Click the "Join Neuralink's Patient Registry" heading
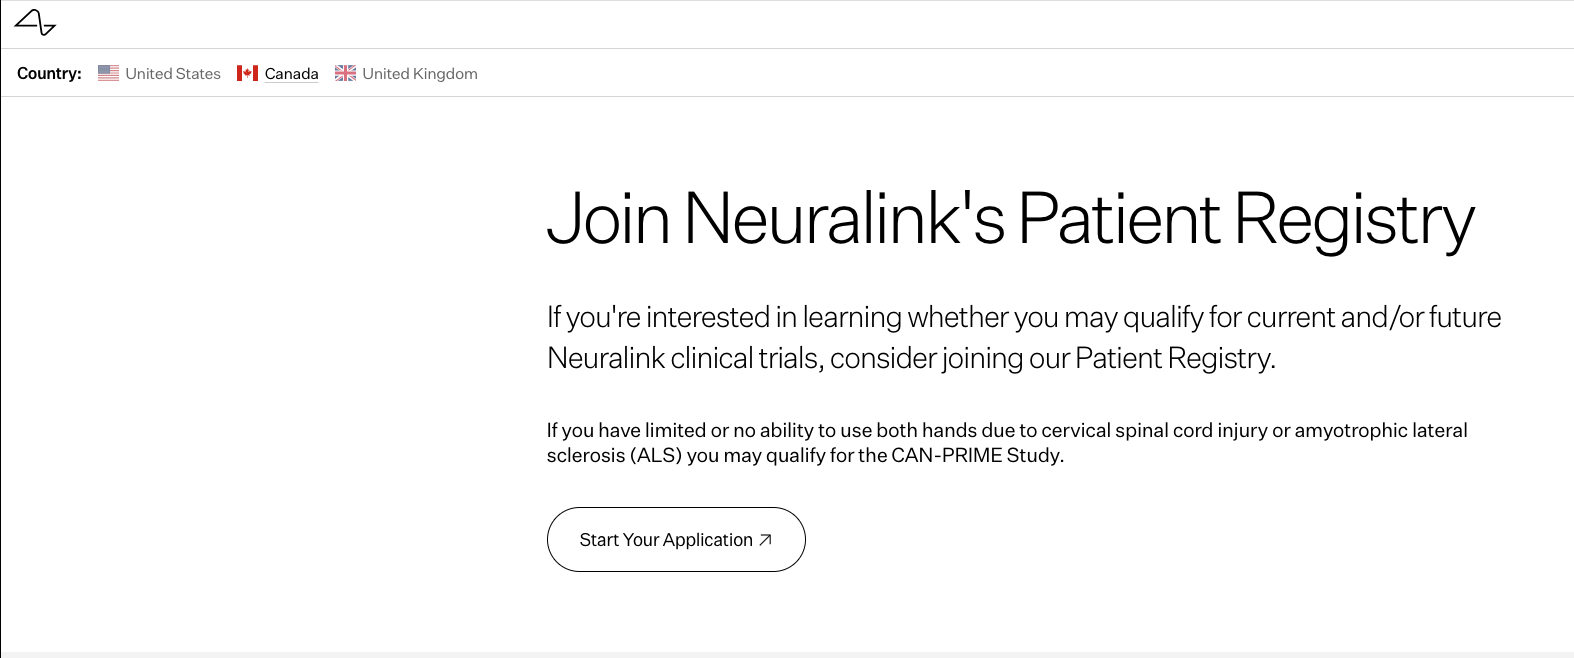Screen dimensions: 1574x658 point(1010,219)
